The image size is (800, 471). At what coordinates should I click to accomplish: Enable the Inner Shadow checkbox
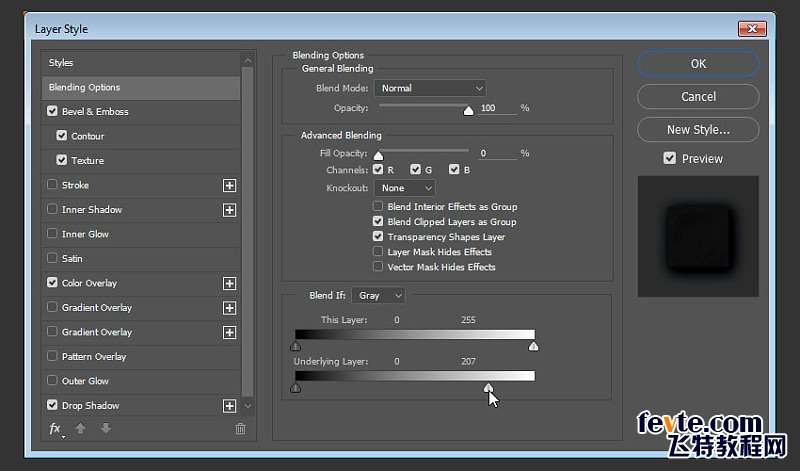[x=52, y=209]
